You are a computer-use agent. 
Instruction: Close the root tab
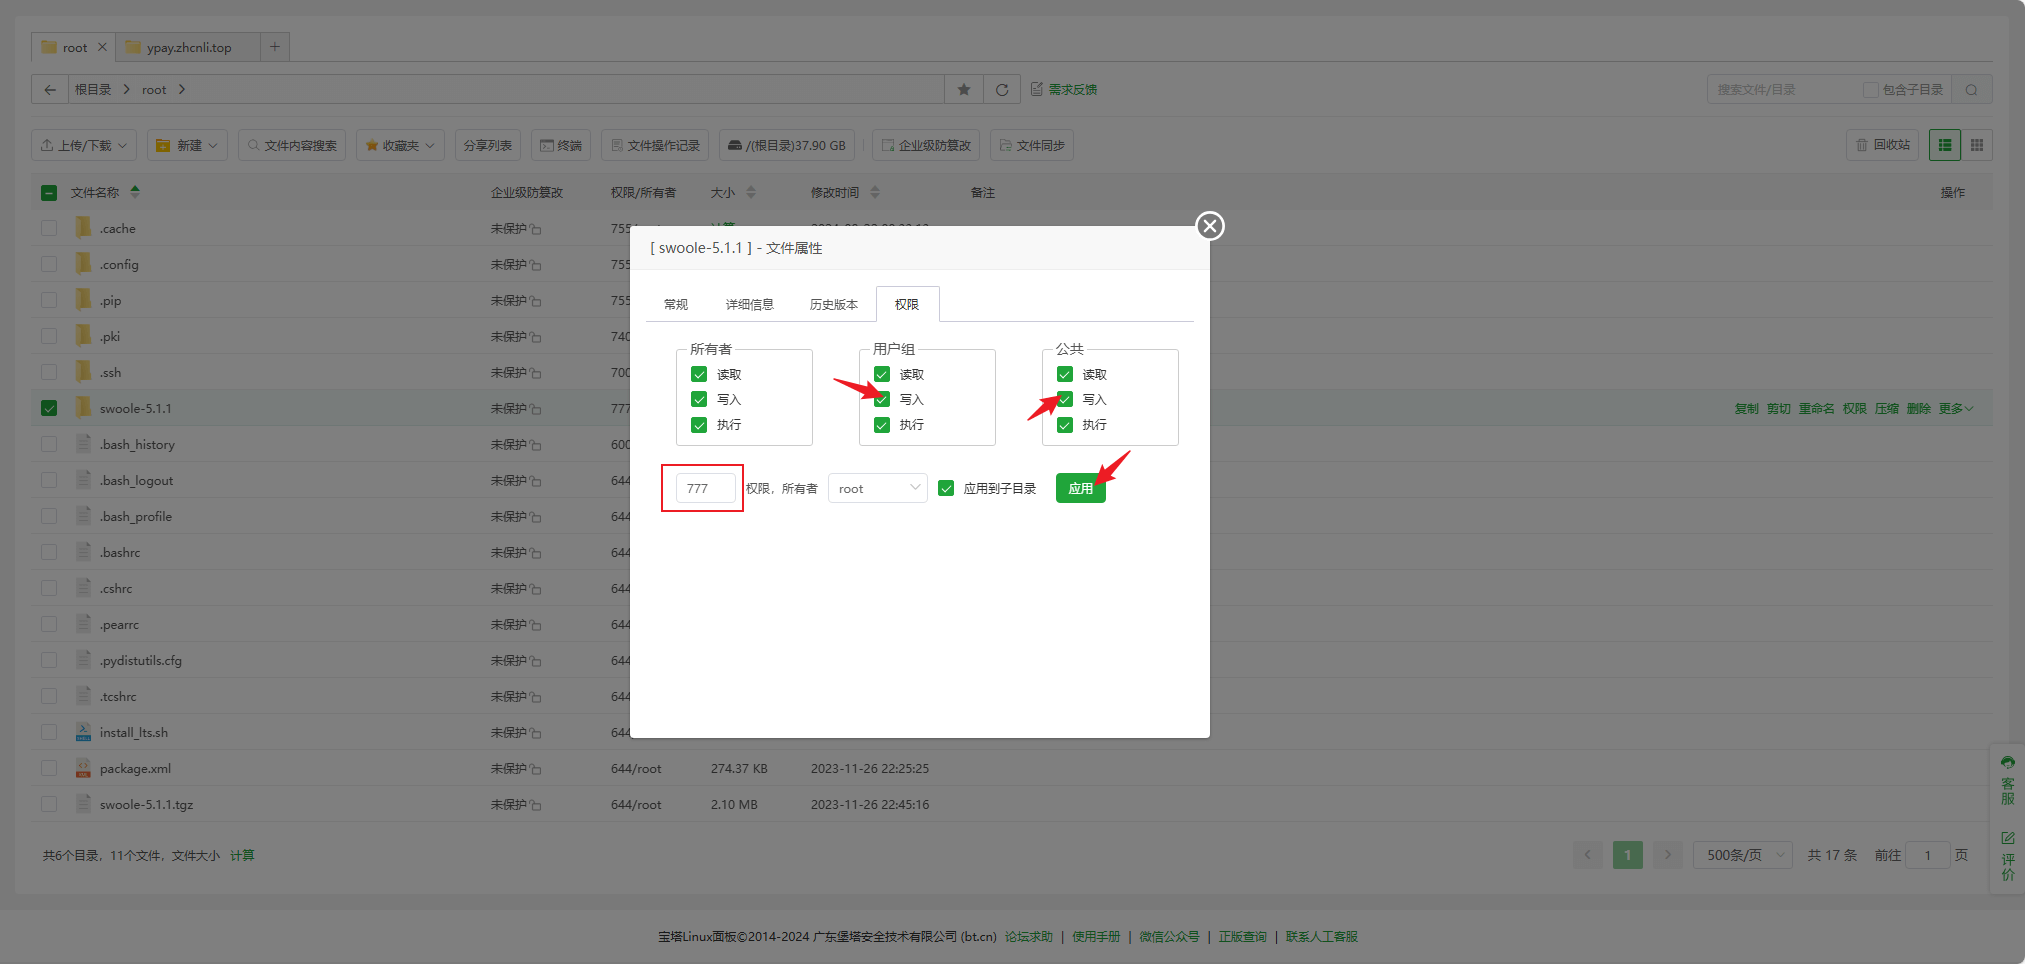[x=102, y=47]
